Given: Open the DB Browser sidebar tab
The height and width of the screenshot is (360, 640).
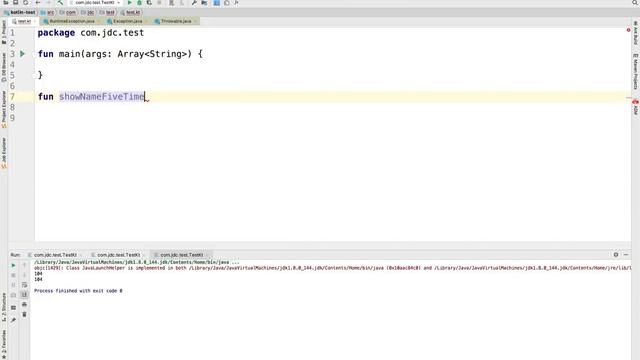Looking at the screenshot, I should pos(4,68).
